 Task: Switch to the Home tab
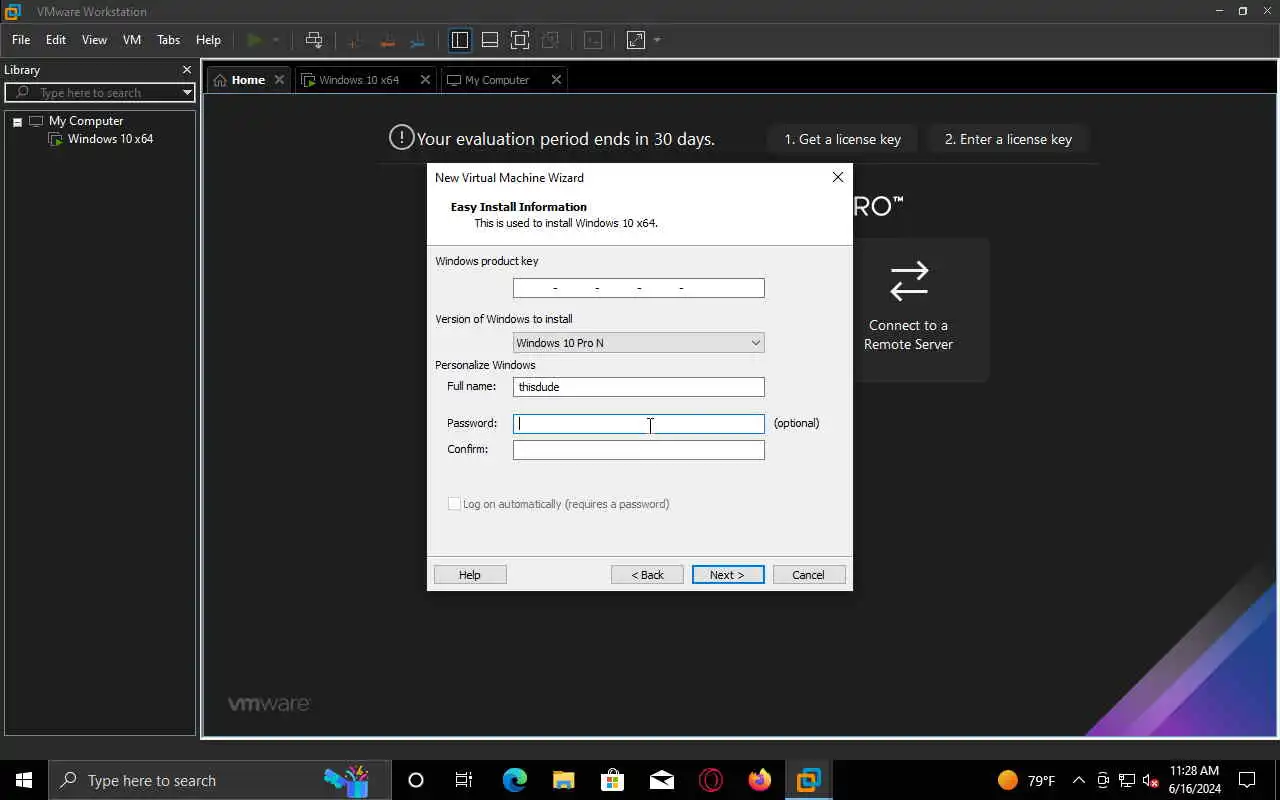[248, 80]
